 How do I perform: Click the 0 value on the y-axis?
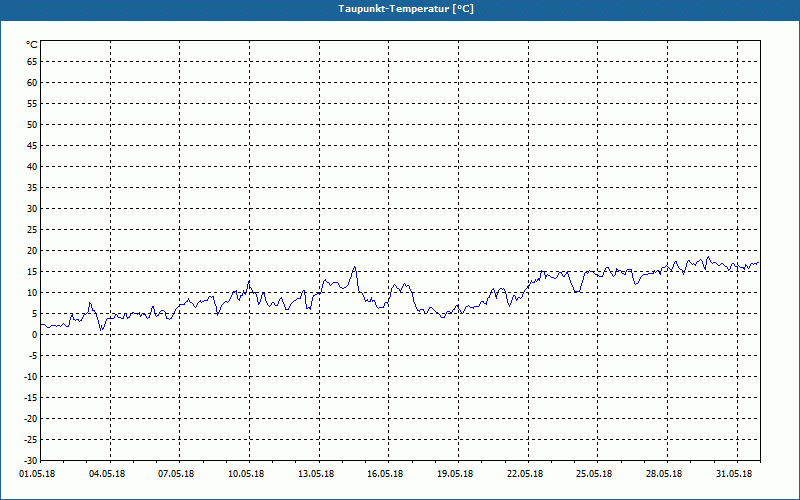(35, 335)
